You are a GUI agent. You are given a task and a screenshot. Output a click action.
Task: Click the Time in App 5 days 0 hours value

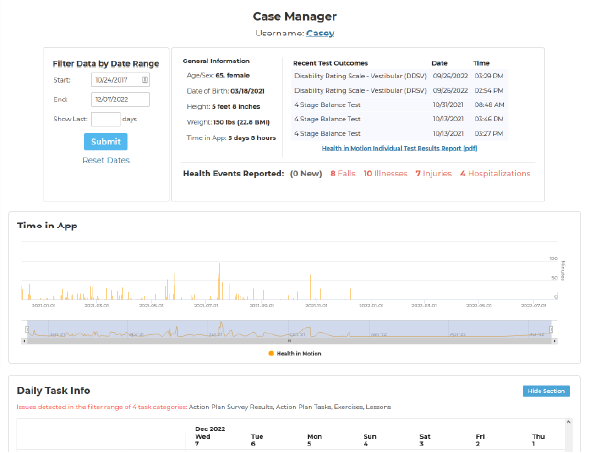pyautogui.click(x=252, y=138)
